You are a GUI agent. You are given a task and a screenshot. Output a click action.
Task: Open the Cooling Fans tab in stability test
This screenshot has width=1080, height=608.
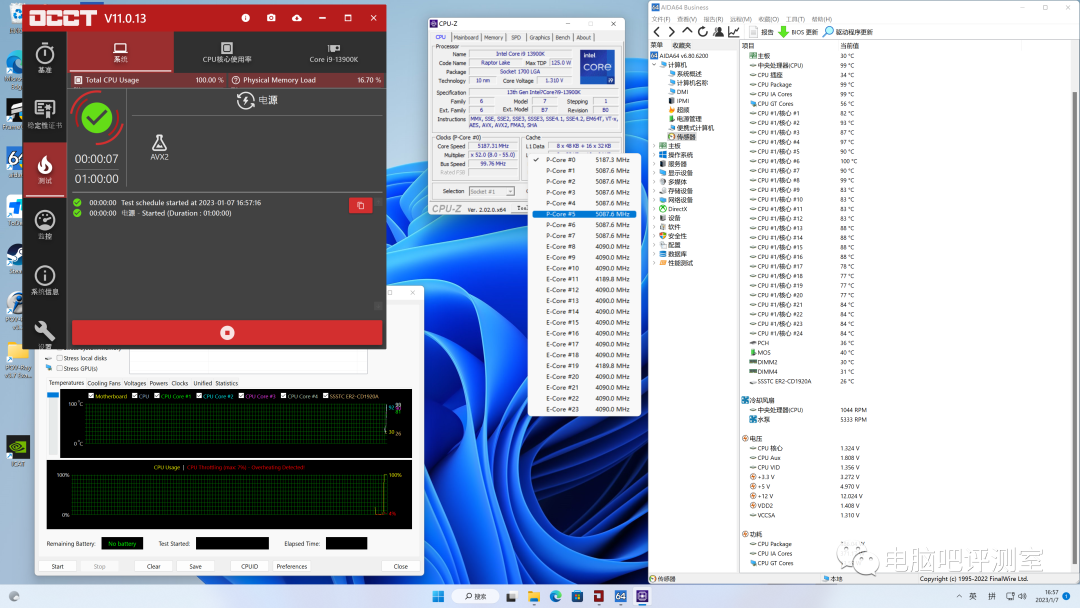104,384
